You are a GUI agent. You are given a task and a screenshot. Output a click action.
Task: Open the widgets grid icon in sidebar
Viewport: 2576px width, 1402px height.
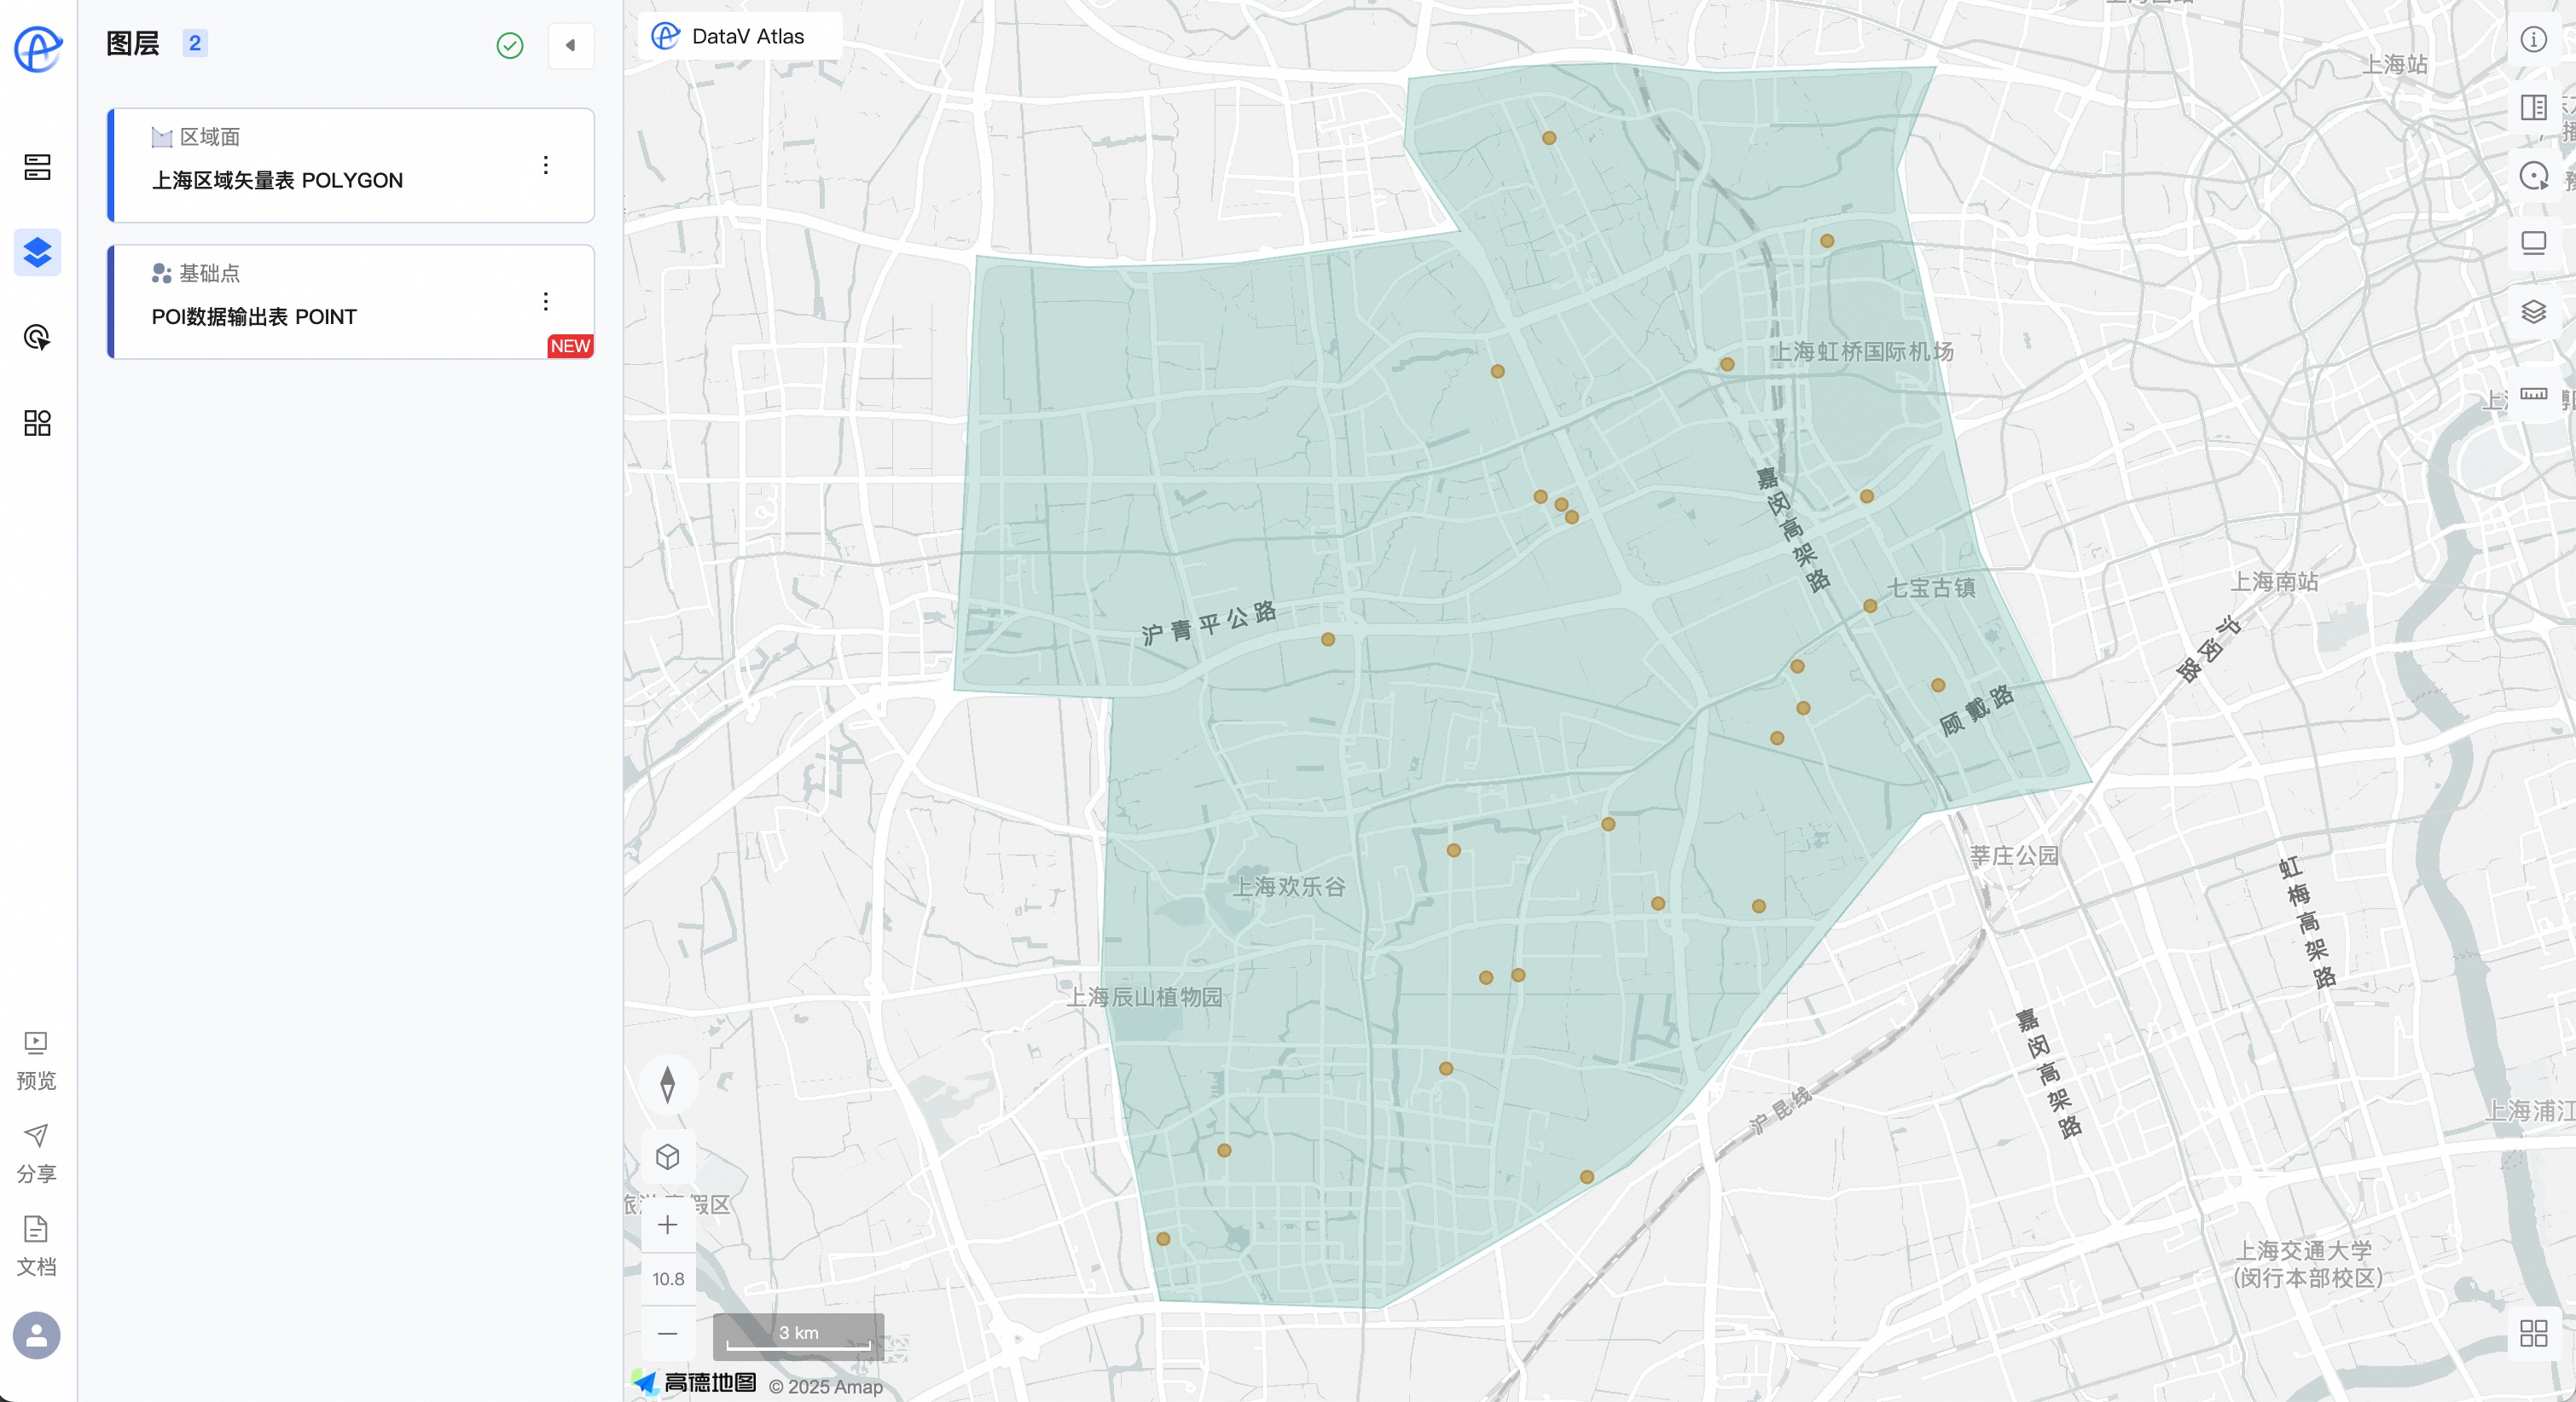[37, 423]
